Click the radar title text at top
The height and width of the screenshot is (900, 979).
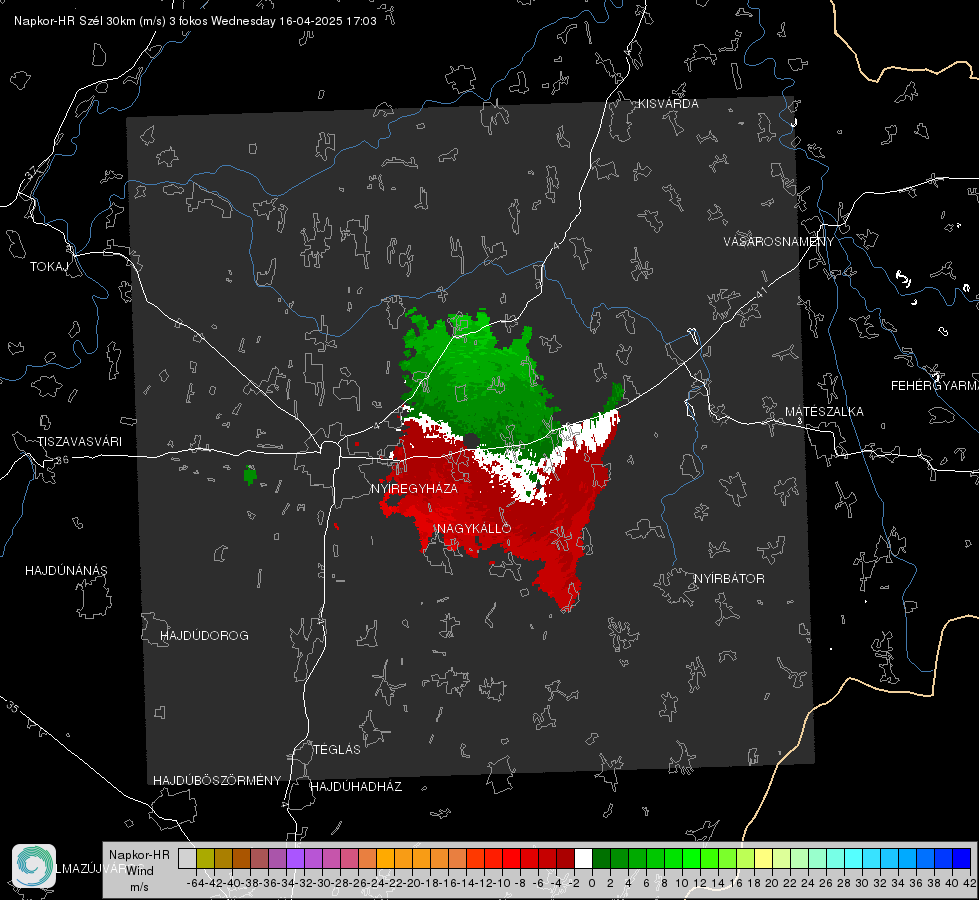pyautogui.click(x=195, y=21)
